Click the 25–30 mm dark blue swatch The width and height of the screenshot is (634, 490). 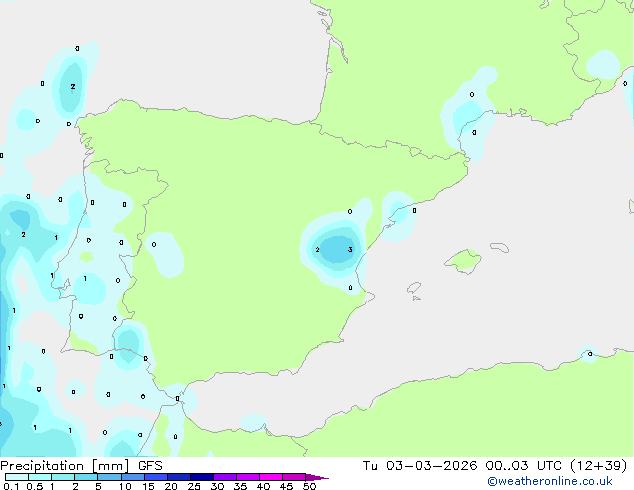coord(202,477)
